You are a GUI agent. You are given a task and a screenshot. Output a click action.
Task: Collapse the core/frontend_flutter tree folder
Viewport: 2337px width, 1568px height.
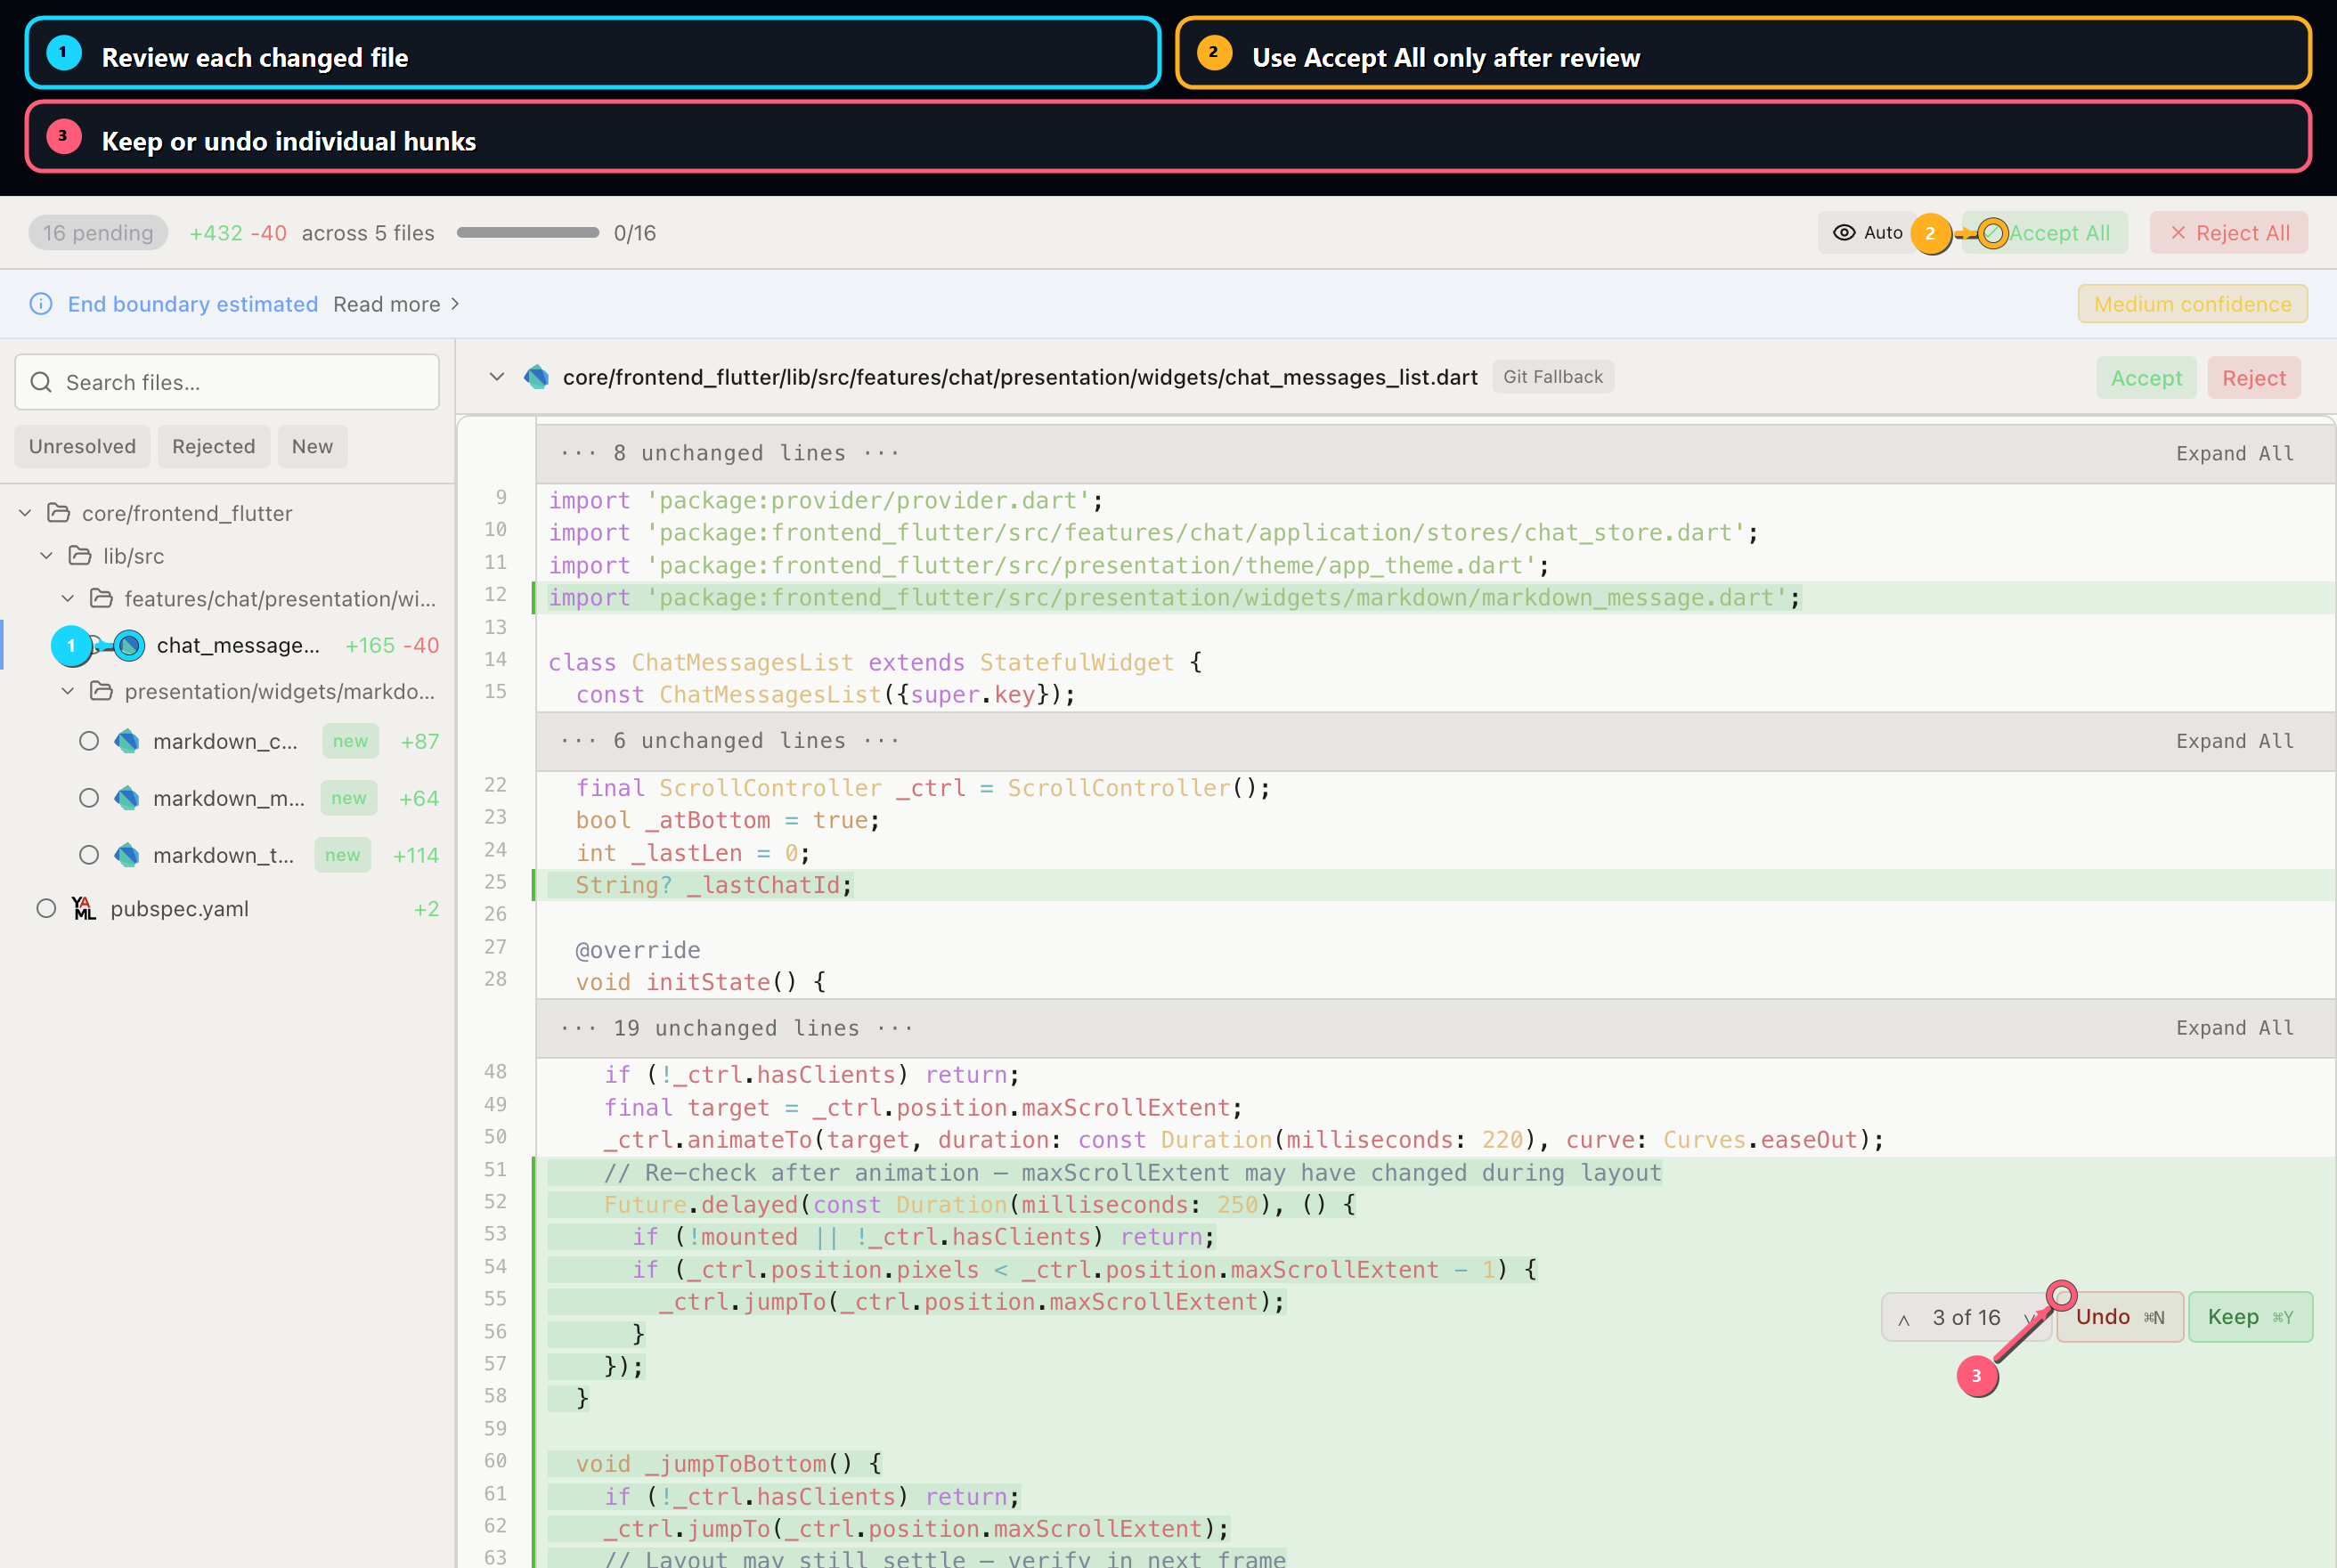tap(25, 513)
